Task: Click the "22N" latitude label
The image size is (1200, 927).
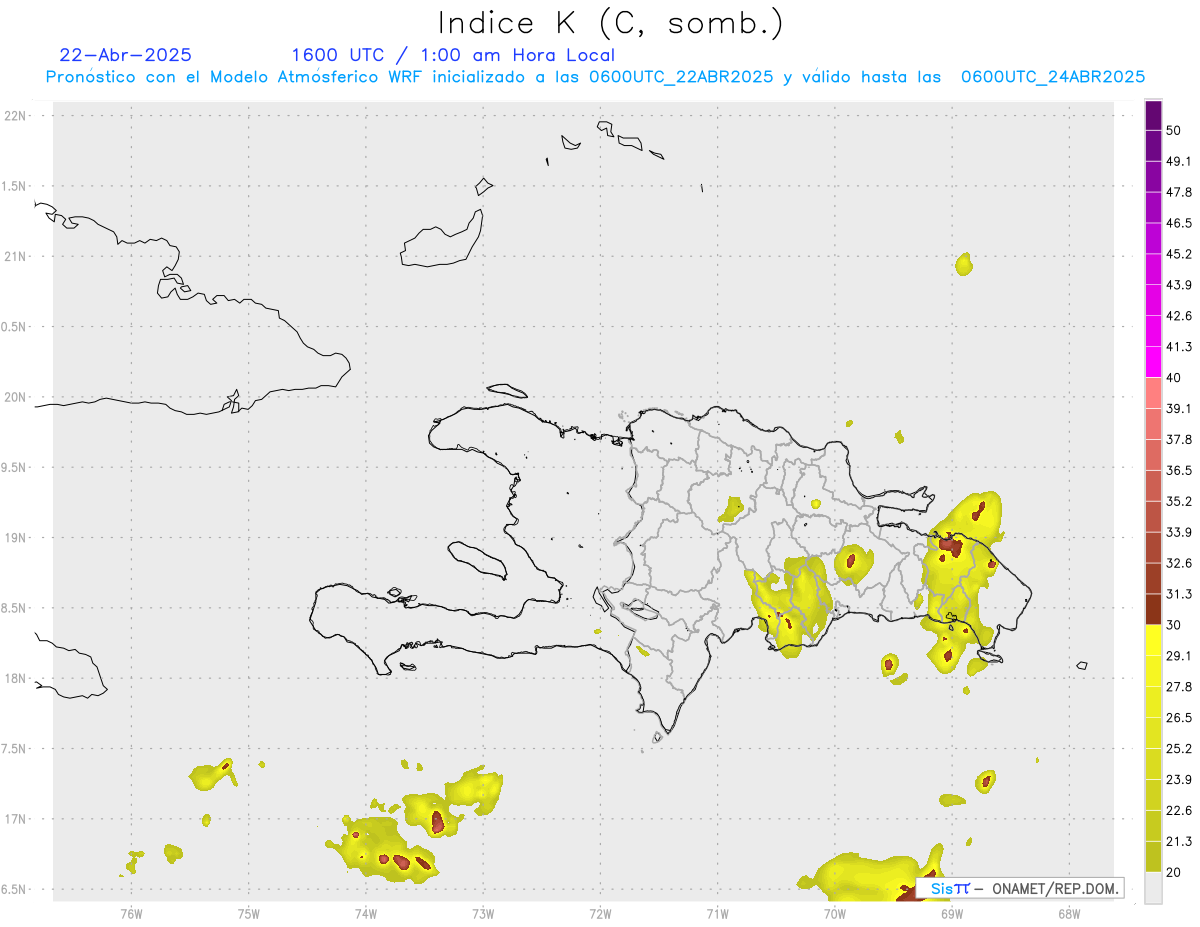Action: tap(17, 115)
